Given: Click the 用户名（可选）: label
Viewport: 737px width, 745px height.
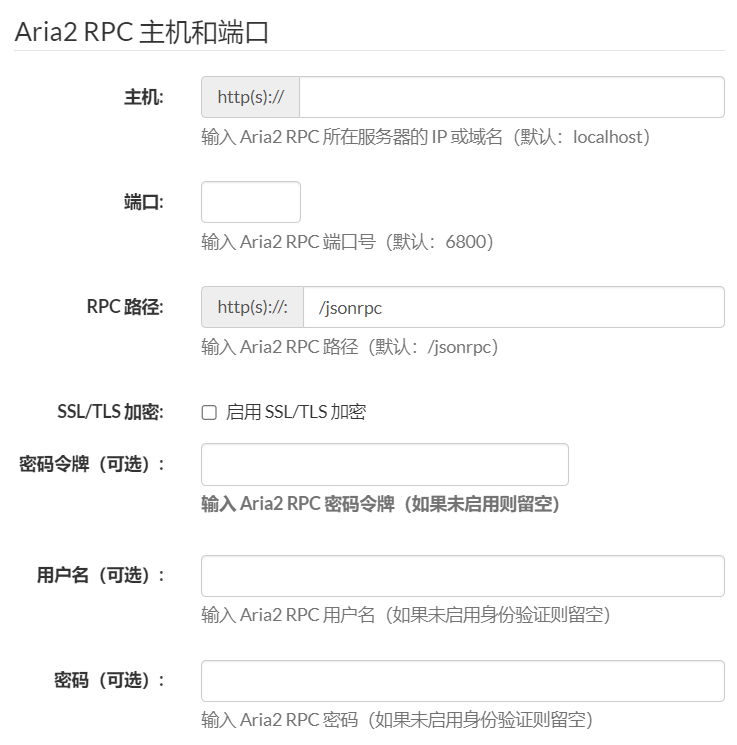Looking at the screenshot, I should (101, 575).
